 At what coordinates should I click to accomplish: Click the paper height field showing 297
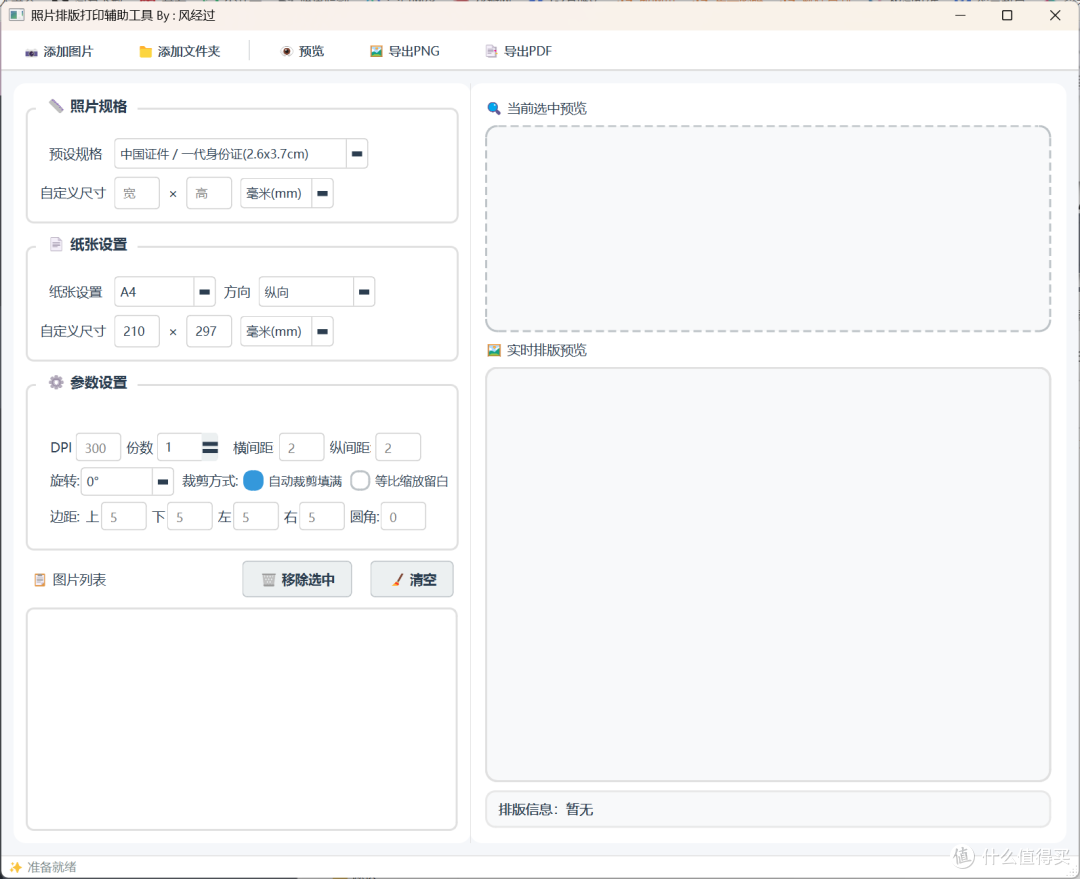[x=209, y=331]
